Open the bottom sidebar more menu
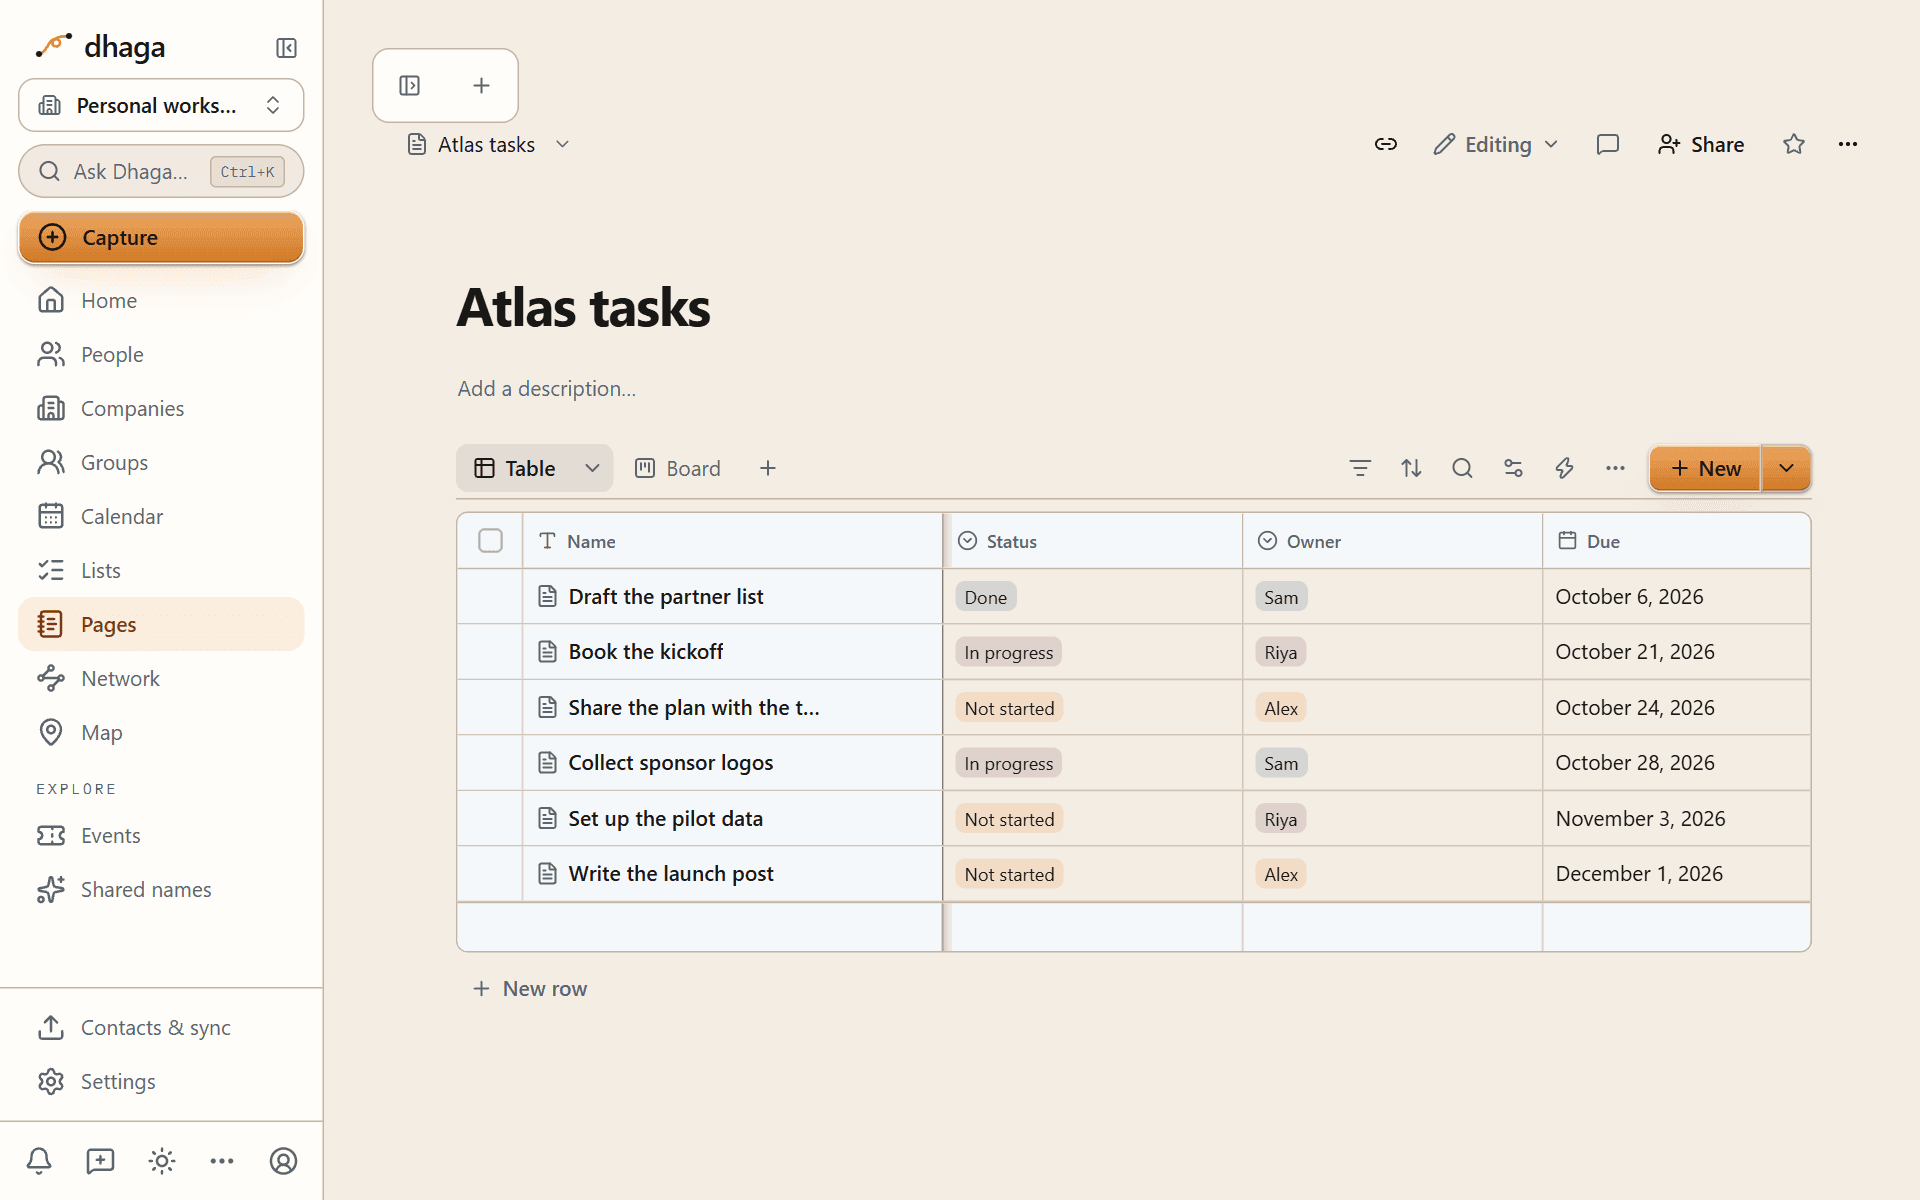This screenshot has width=1920, height=1200. point(222,1161)
